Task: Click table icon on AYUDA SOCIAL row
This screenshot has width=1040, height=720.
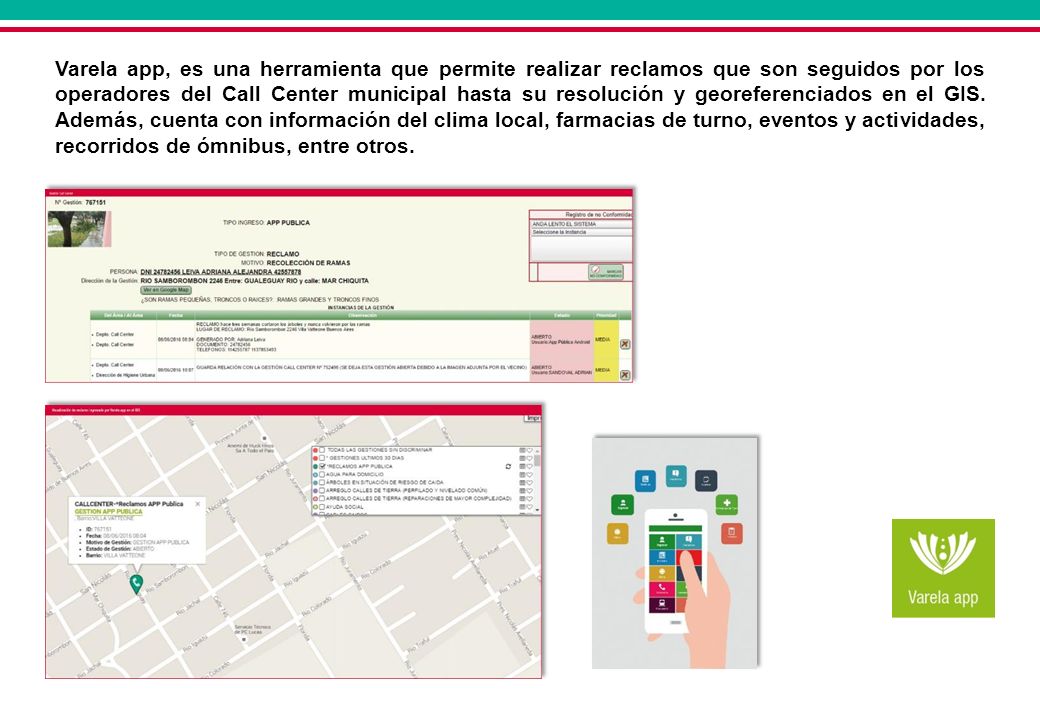Action: click(522, 507)
